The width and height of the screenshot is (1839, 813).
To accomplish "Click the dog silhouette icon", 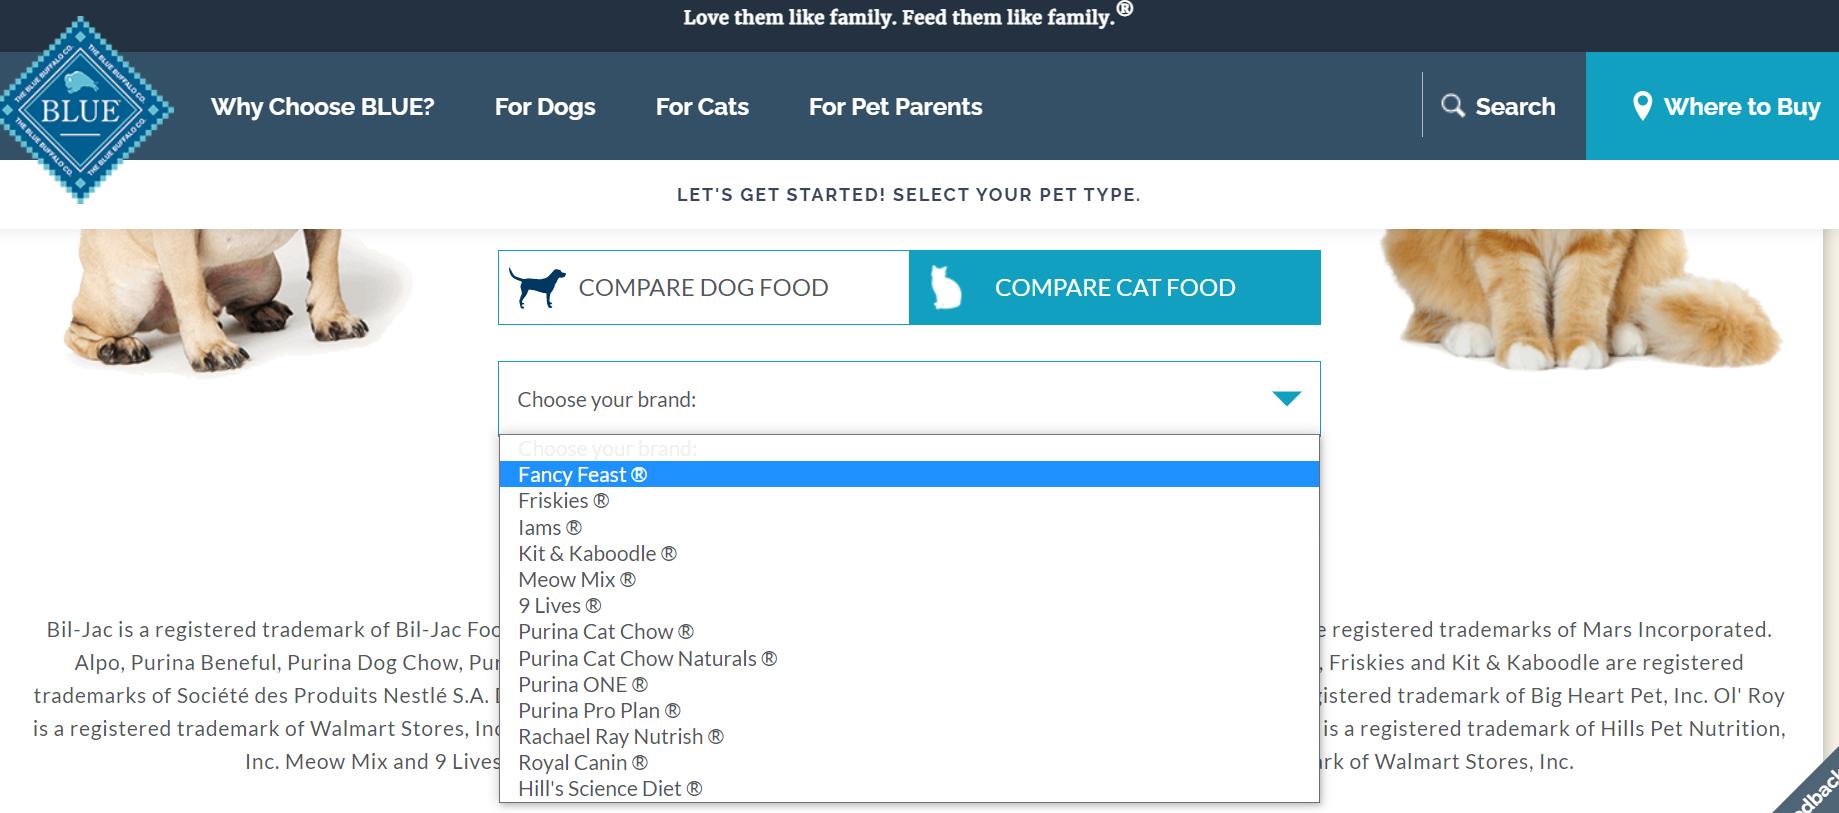I will tap(536, 287).
